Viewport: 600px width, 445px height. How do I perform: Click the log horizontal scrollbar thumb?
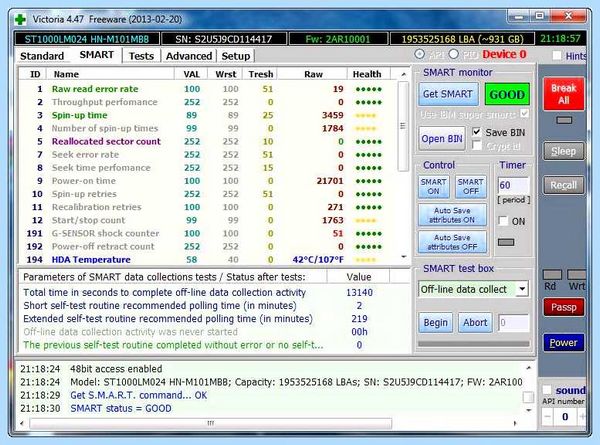tap(210, 423)
